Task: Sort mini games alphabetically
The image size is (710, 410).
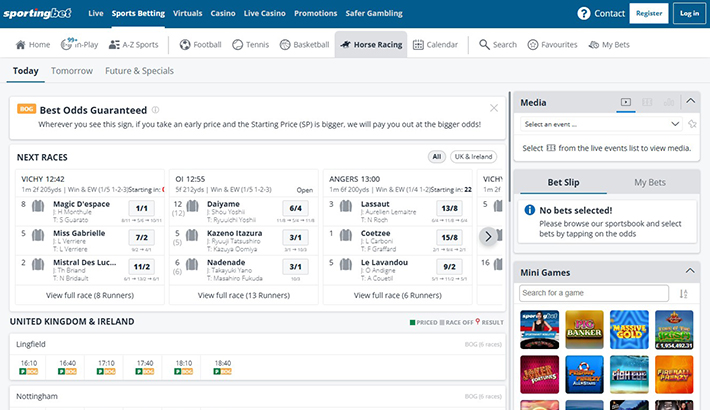Action: pos(683,294)
